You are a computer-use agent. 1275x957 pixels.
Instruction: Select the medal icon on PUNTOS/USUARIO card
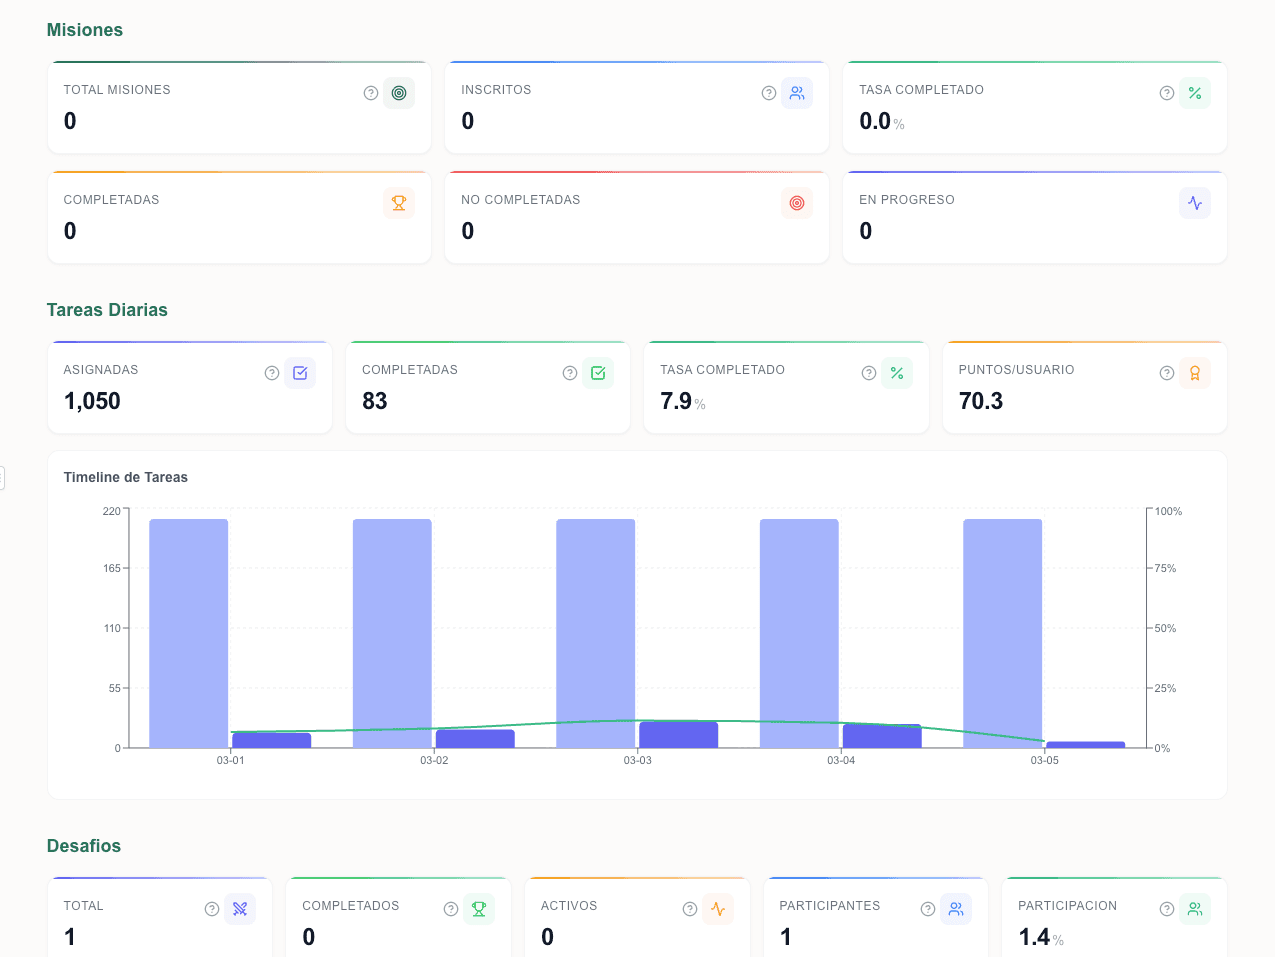(x=1195, y=372)
